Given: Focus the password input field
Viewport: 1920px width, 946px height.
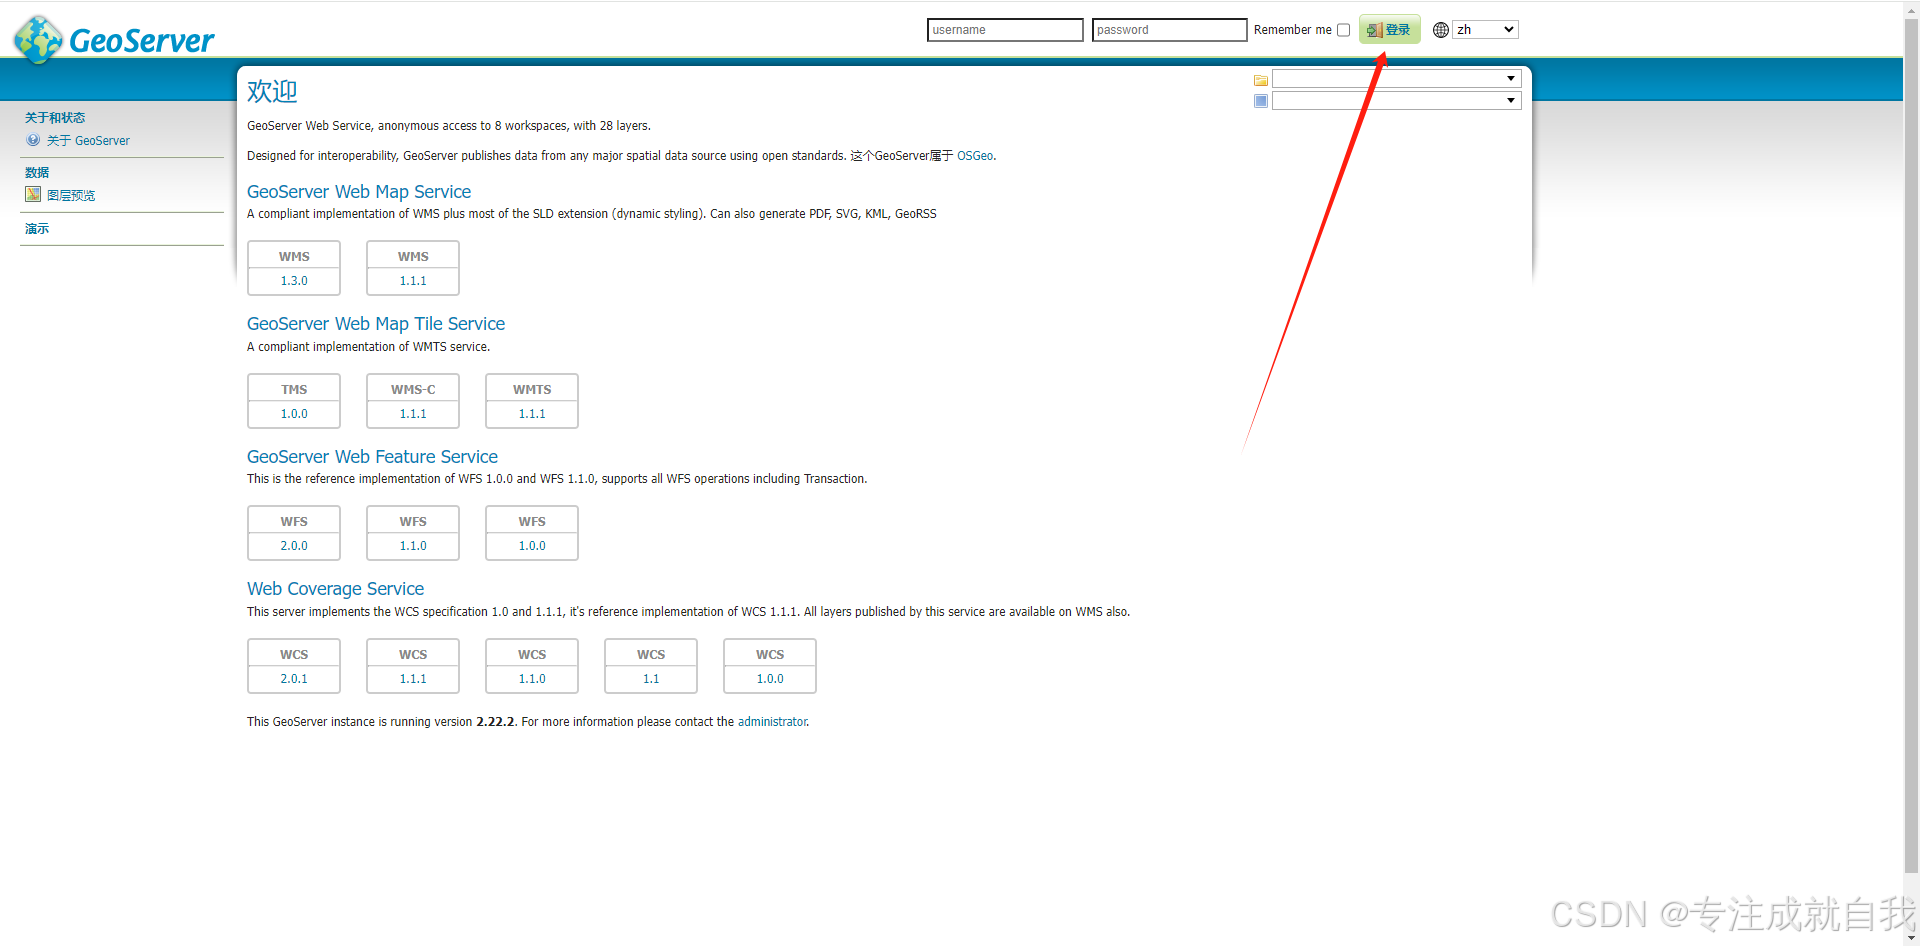Looking at the screenshot, I should click(x=1169, y=30).
